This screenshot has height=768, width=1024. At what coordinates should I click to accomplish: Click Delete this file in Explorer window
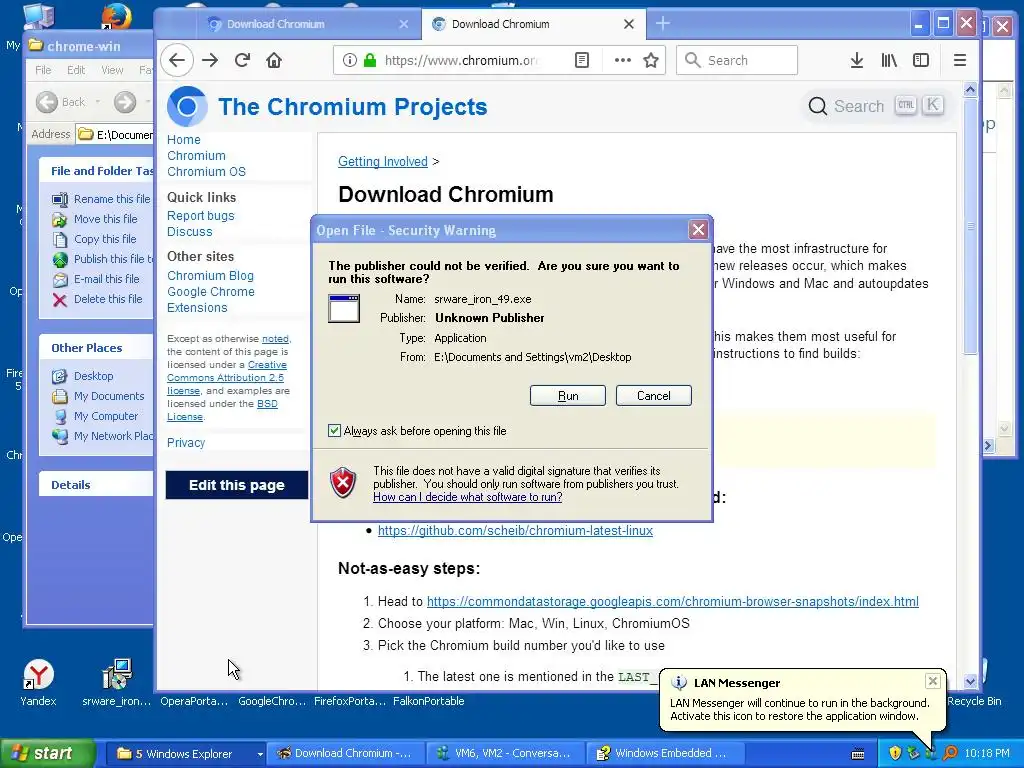coord(108,299)
